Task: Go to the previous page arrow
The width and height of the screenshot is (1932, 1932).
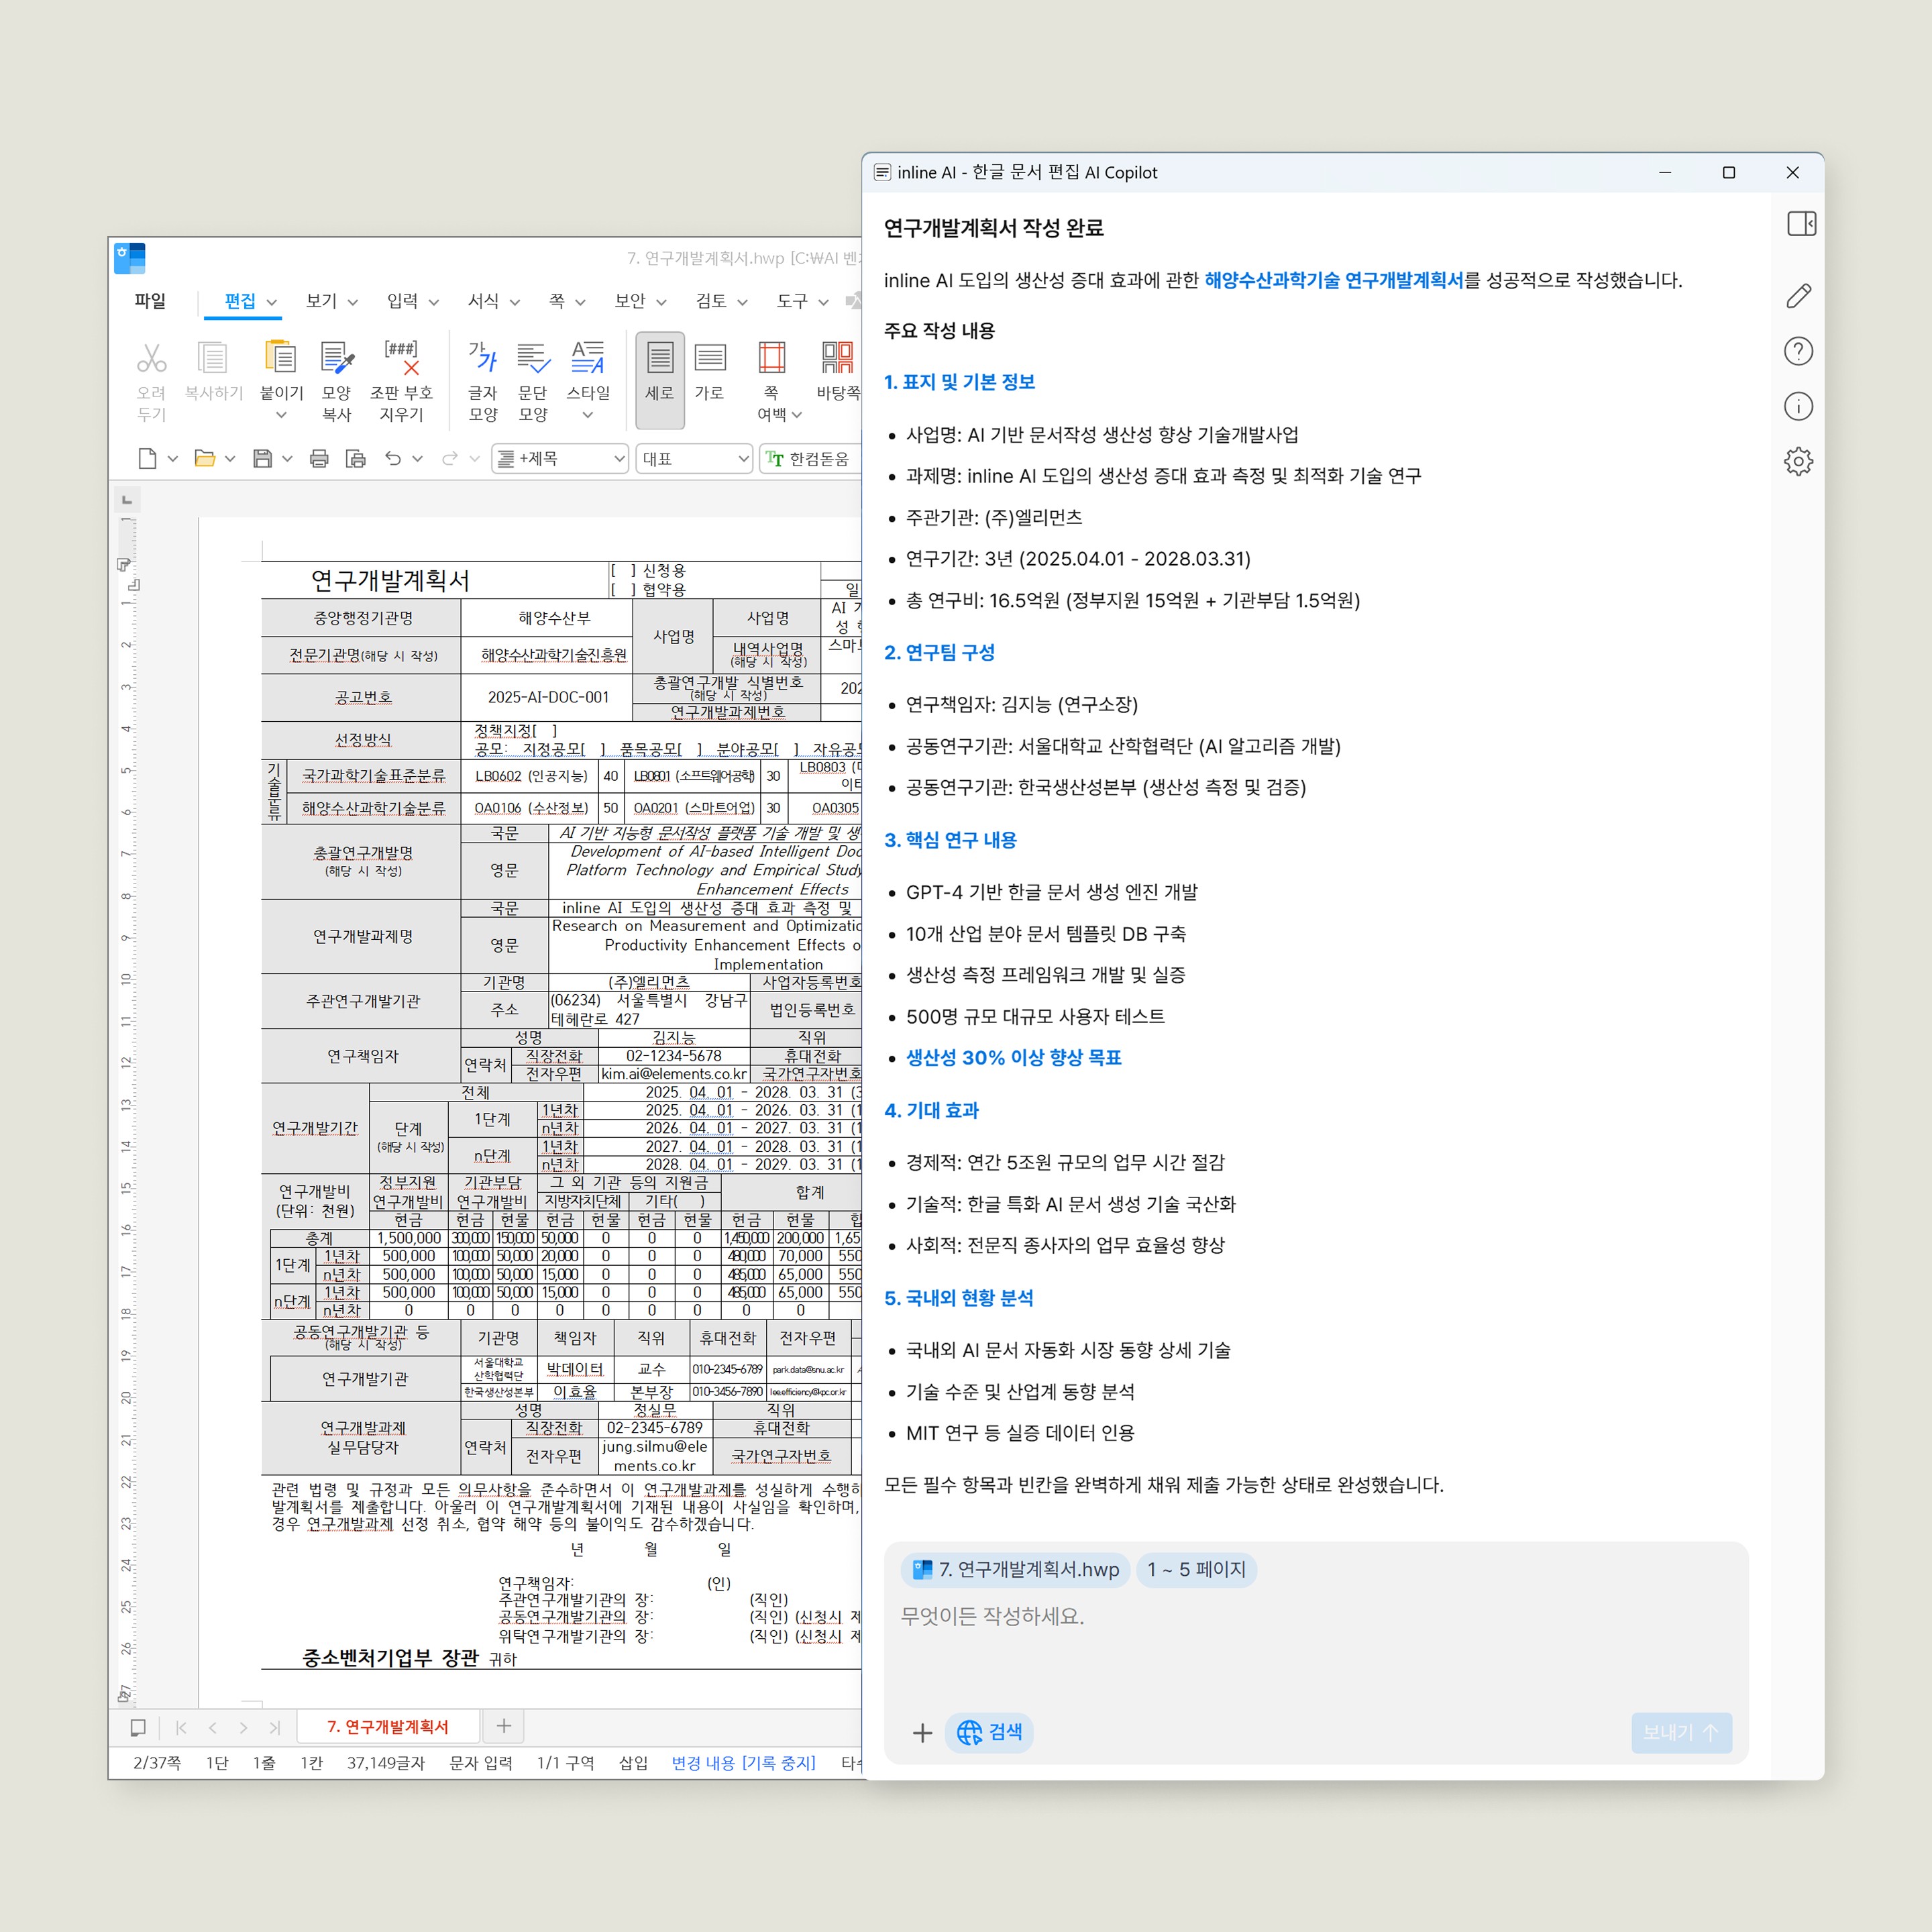Action: click(213, 1727)
